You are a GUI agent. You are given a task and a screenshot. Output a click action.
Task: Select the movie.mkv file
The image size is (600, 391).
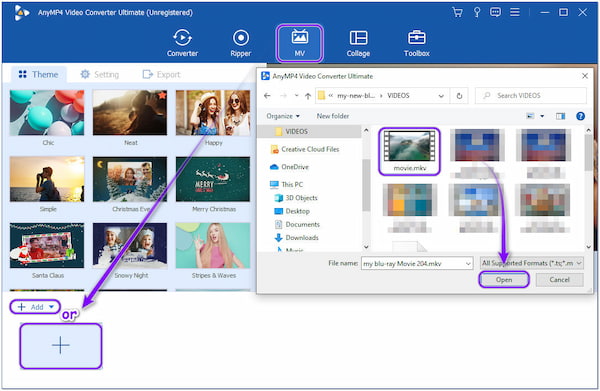pyautogui.click(x=409, y=152)
